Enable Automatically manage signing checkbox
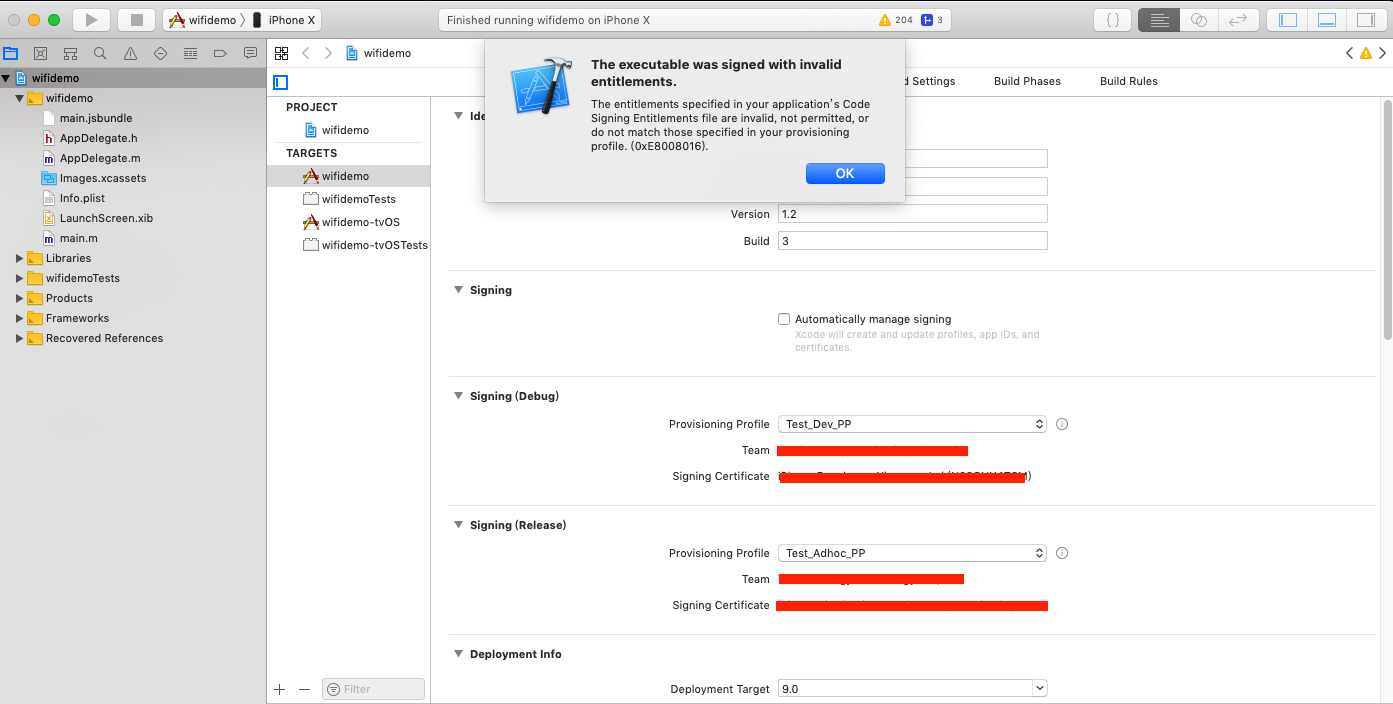 pyautogui.click(x=784, y=319)
